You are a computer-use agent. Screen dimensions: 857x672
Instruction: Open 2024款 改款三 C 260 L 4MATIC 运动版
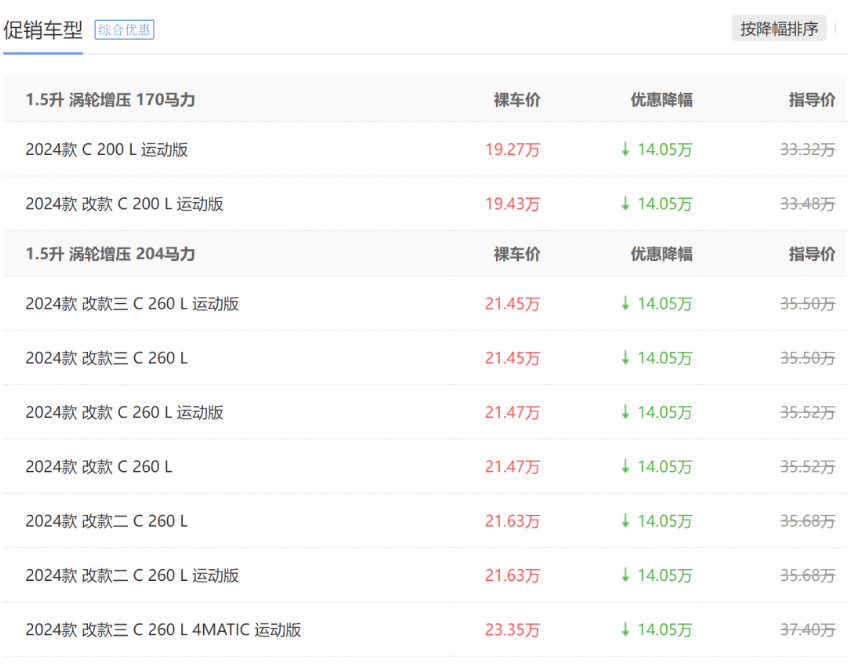(163, 630)
